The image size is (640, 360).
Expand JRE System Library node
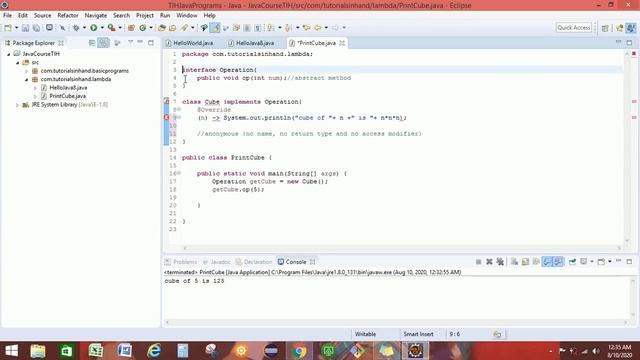coord(18,105)
